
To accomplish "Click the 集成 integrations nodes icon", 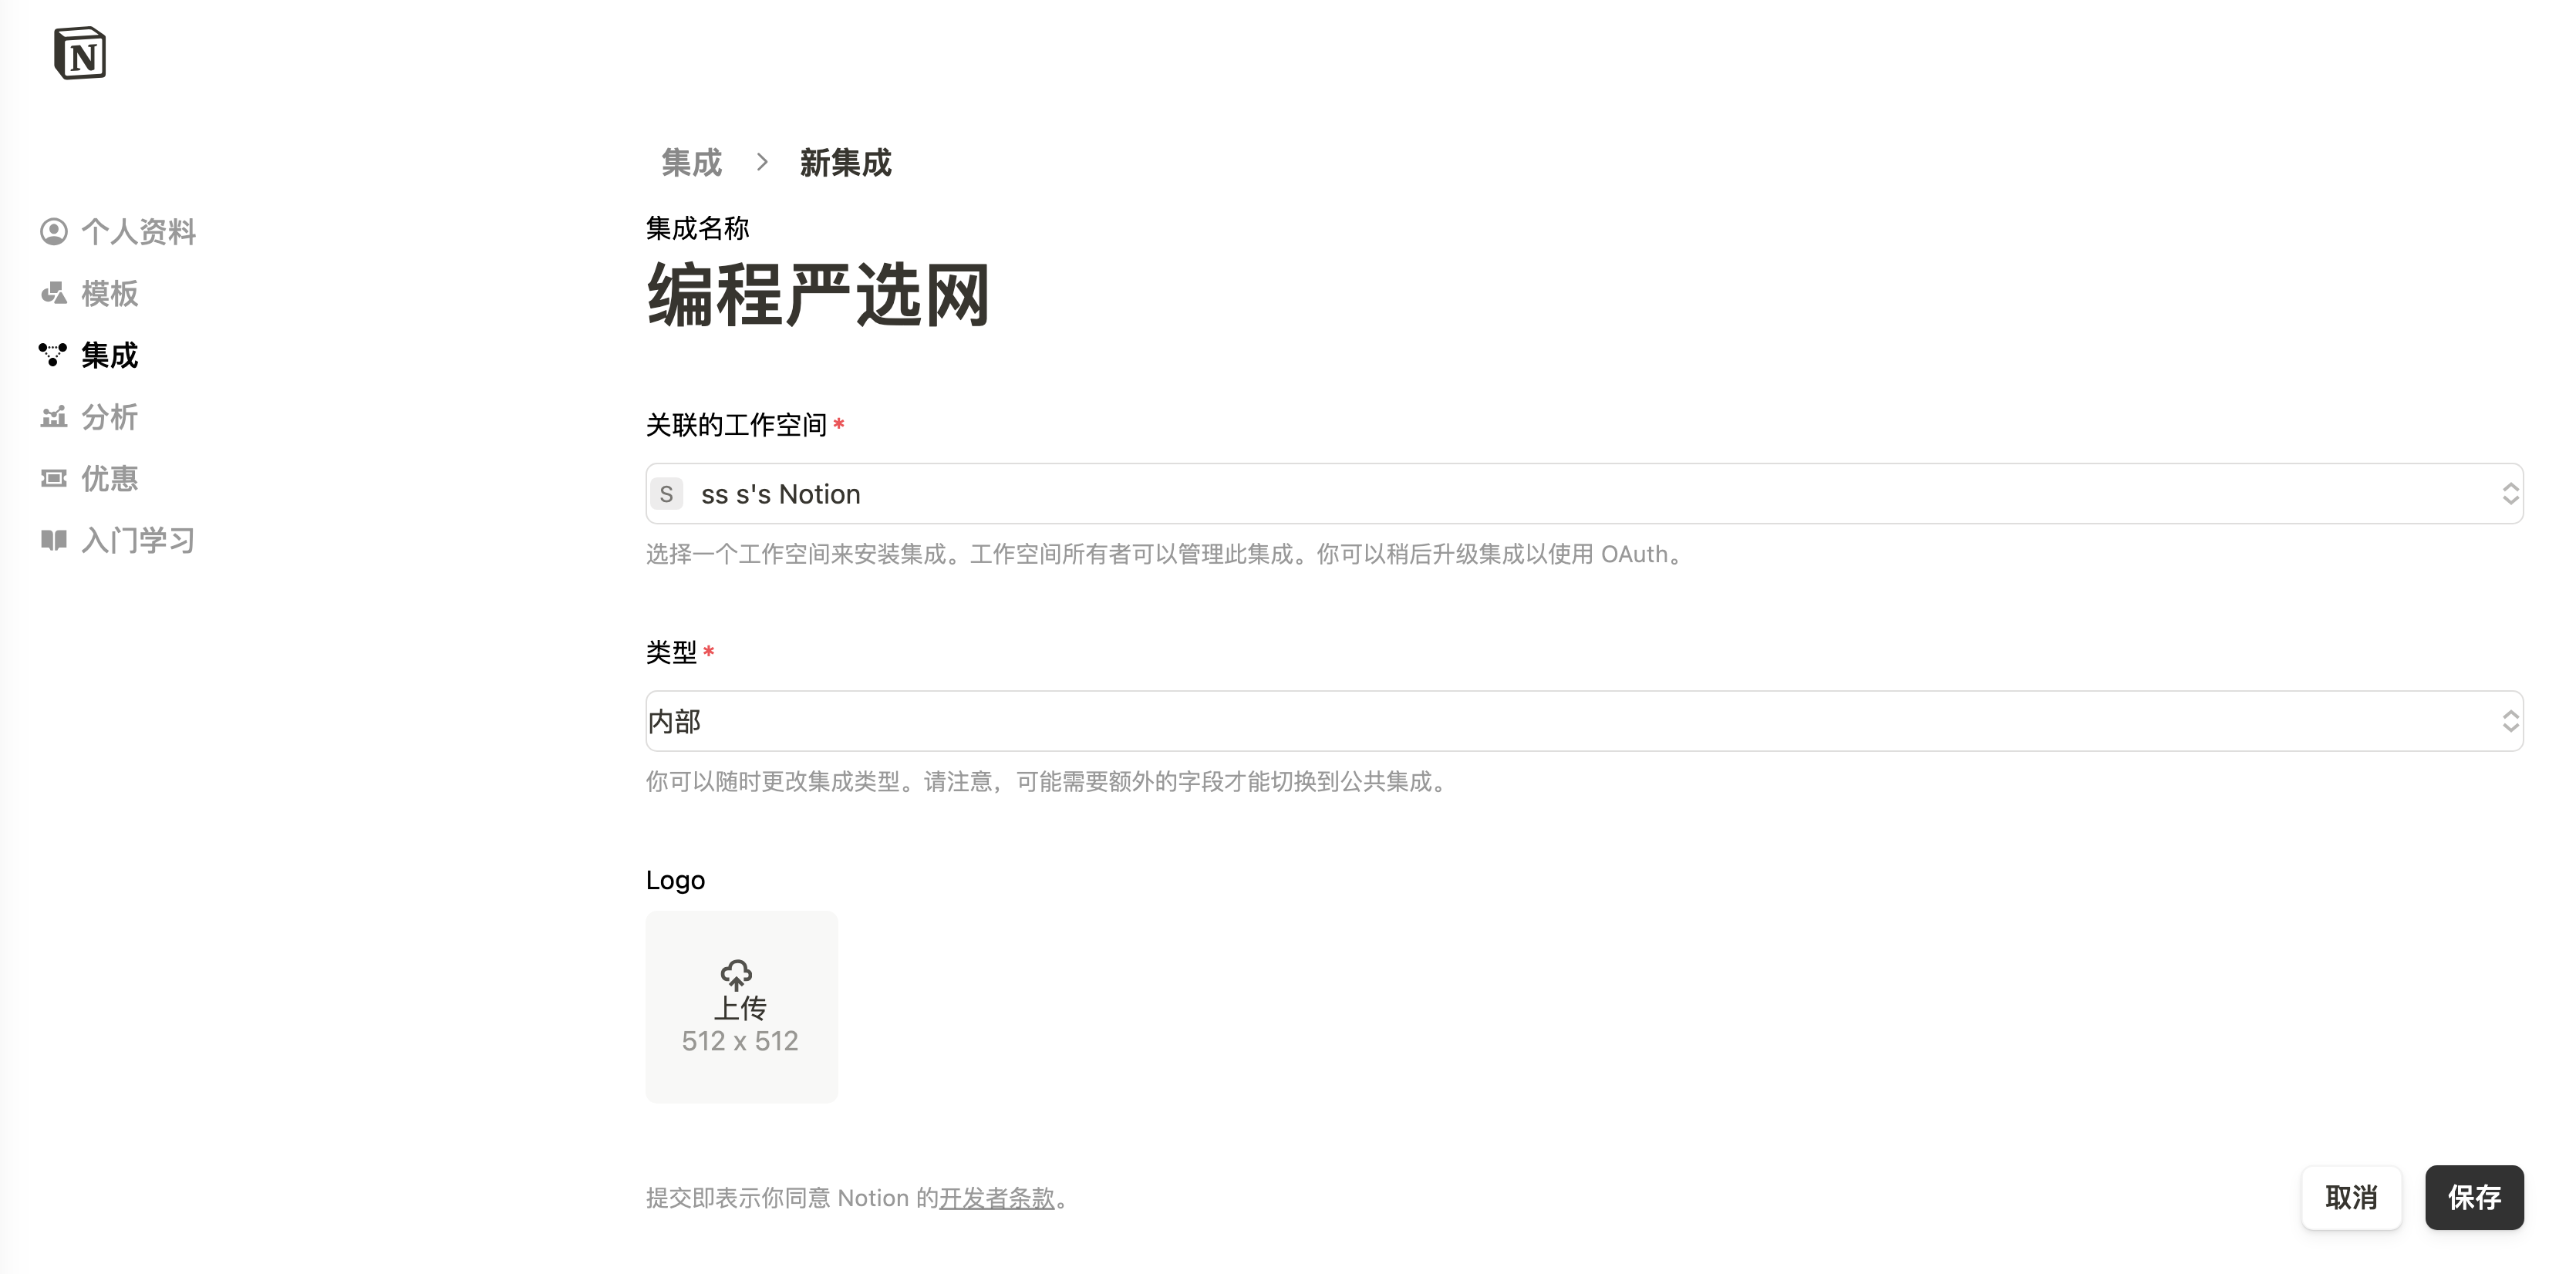I will [x=53, y=355].
